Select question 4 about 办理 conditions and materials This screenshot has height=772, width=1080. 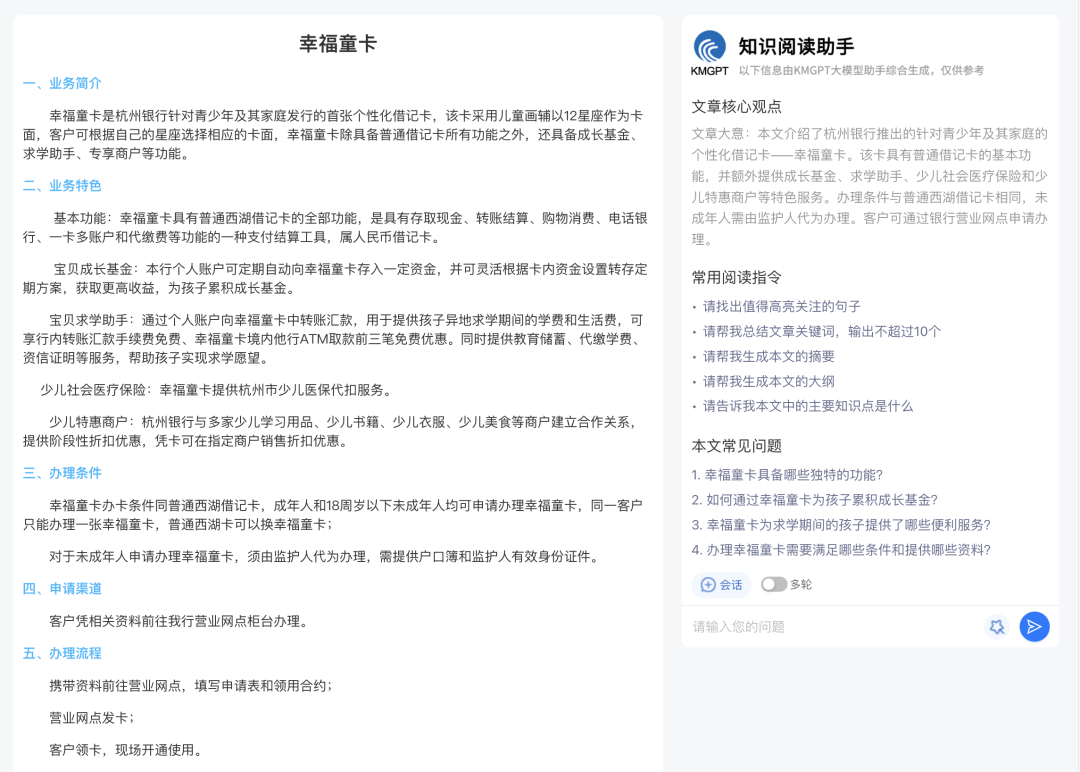[840, 550]
